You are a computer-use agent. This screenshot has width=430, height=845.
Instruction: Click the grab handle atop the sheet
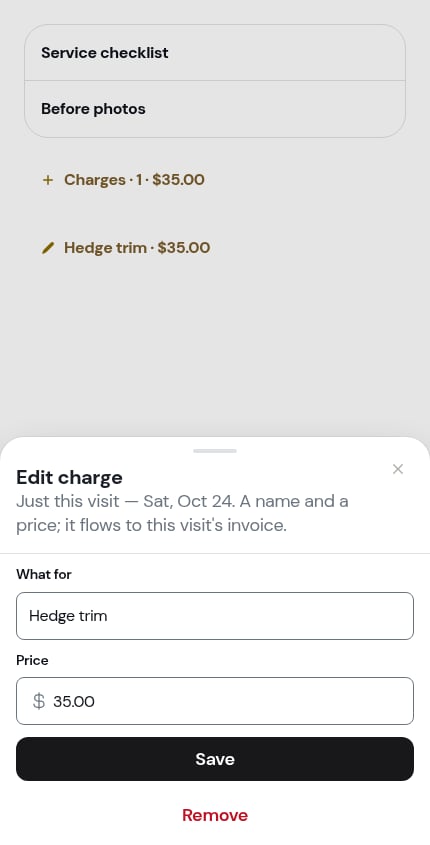coord(215,451)
